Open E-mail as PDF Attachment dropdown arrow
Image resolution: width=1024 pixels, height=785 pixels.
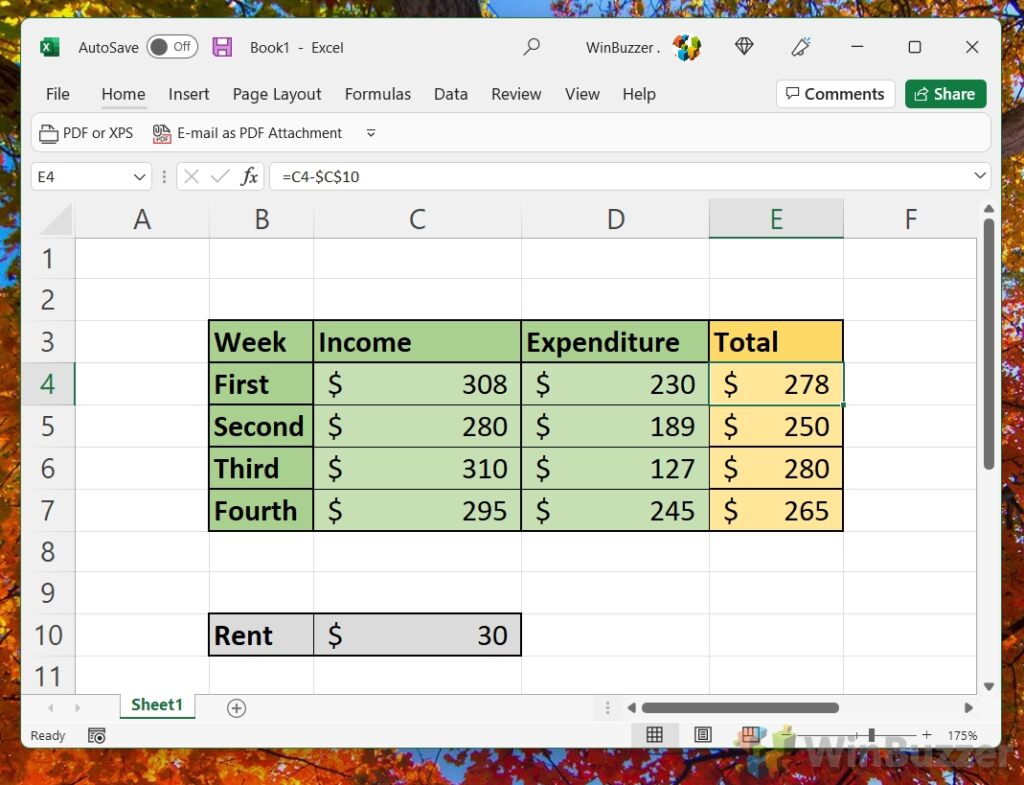click(371, 132)
